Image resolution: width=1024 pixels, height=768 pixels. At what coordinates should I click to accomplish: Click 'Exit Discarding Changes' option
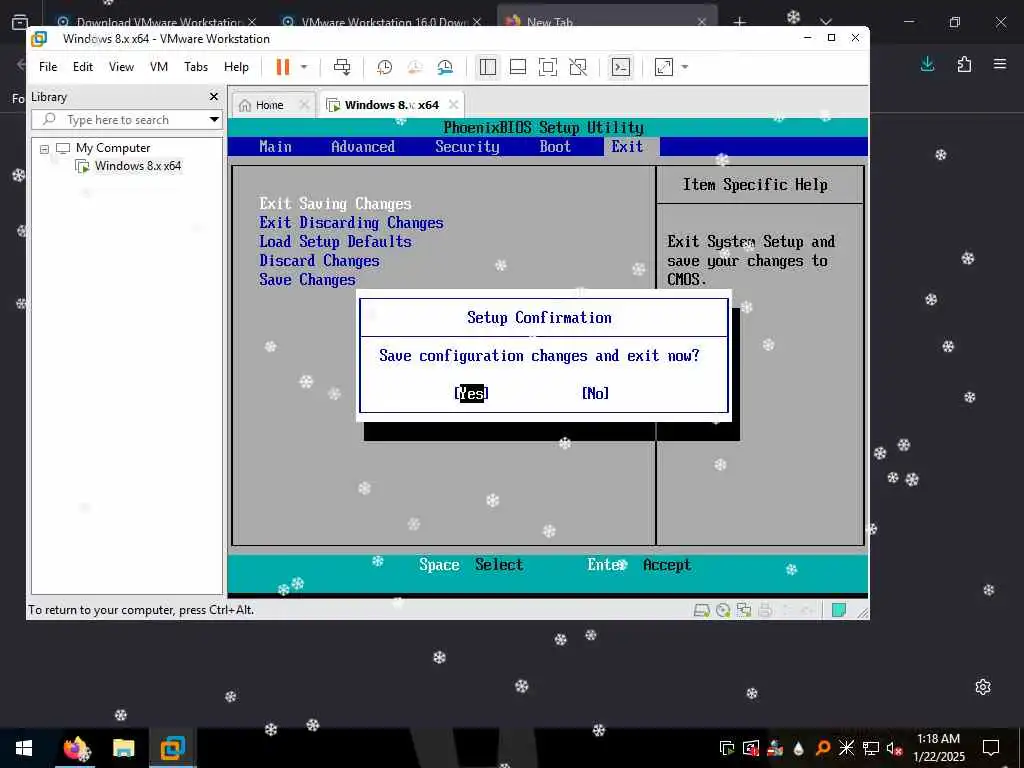(x=351, y=223)
